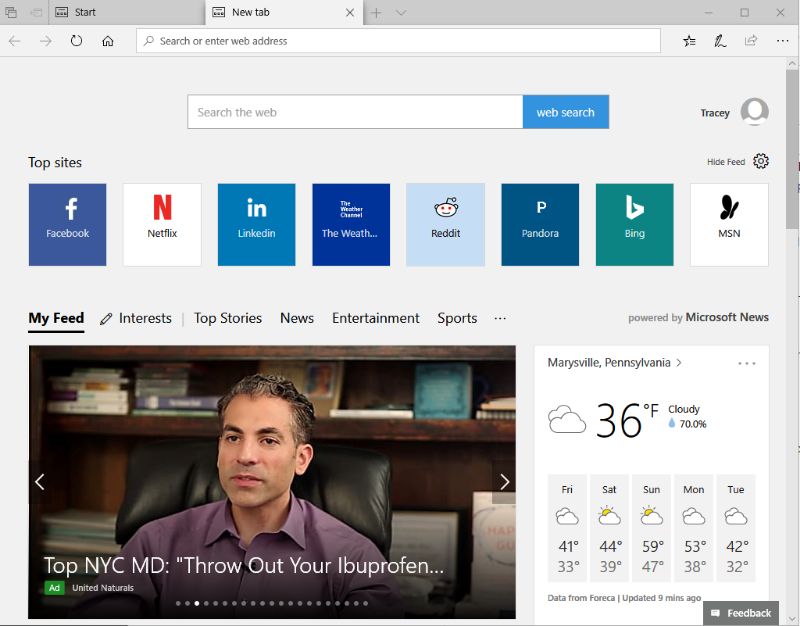Screen dimensions: 800x626
Task: Switch to the Interests feed tab
Action: point(145,318)
